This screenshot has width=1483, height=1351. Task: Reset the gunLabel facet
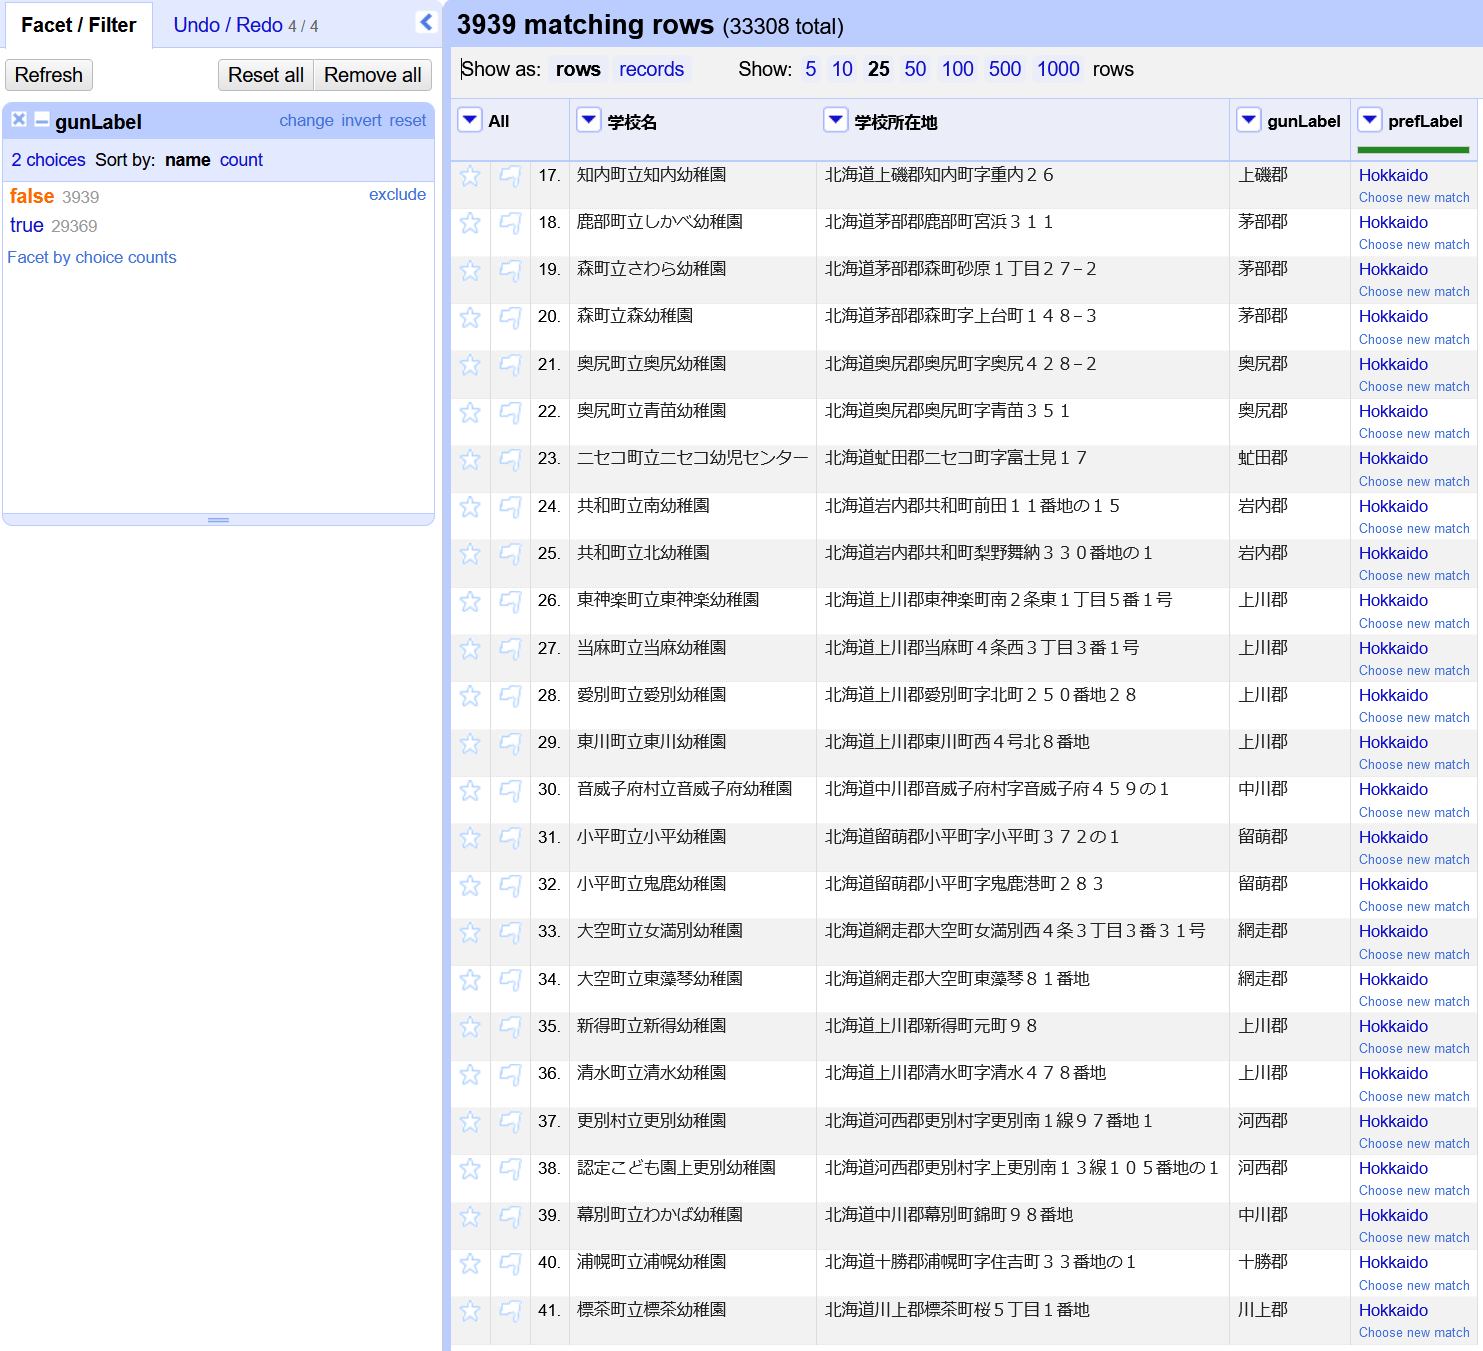point(408,120)
